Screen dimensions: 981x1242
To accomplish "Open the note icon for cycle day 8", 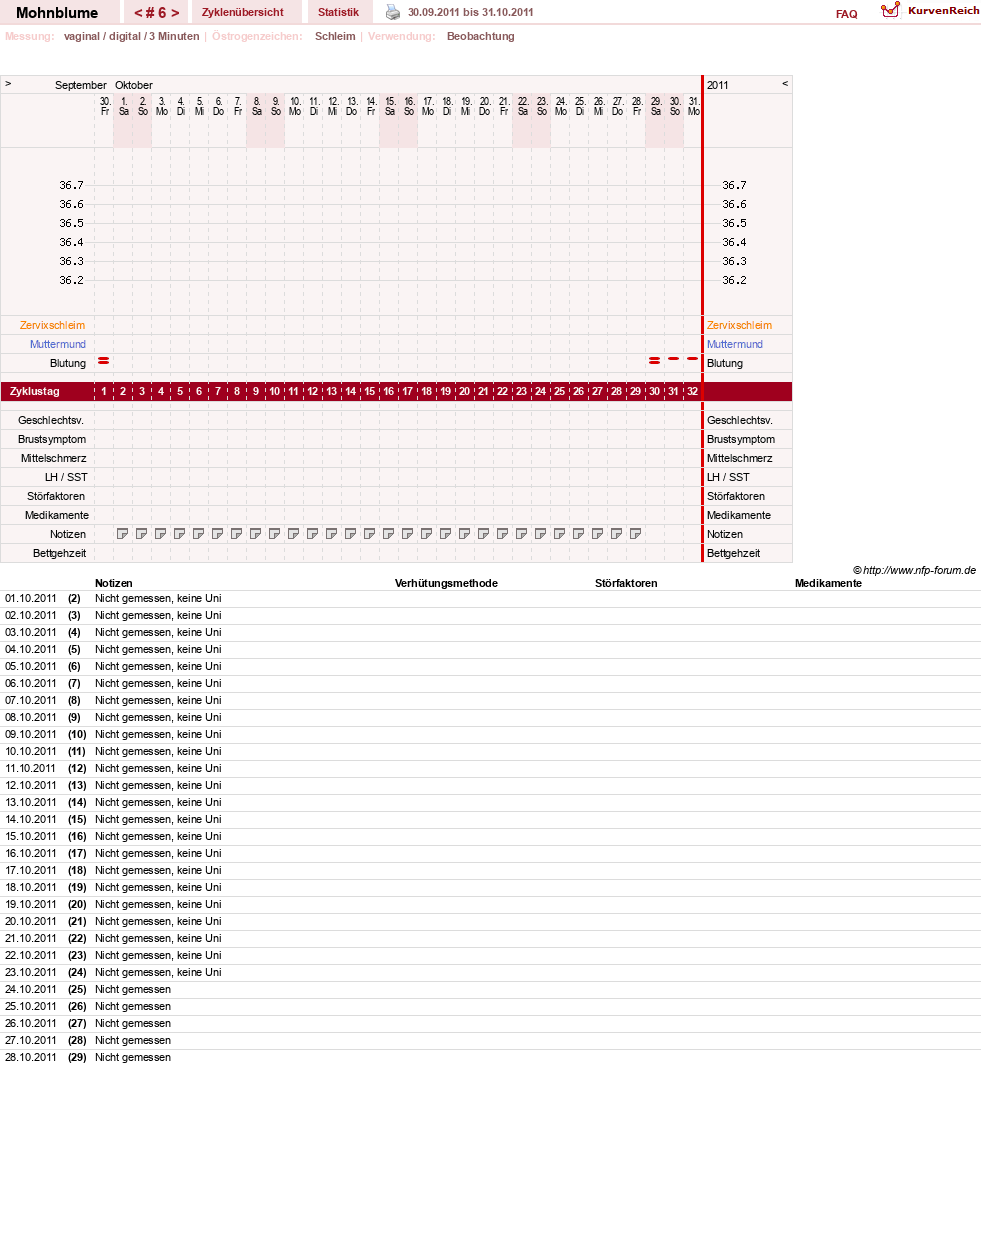I will coord(237,534).
